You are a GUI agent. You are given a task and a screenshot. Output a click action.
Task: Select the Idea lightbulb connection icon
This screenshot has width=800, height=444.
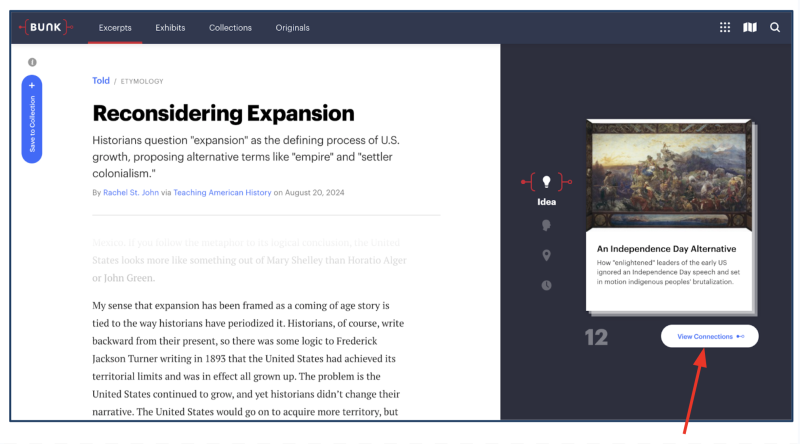[x=546, y=182]
